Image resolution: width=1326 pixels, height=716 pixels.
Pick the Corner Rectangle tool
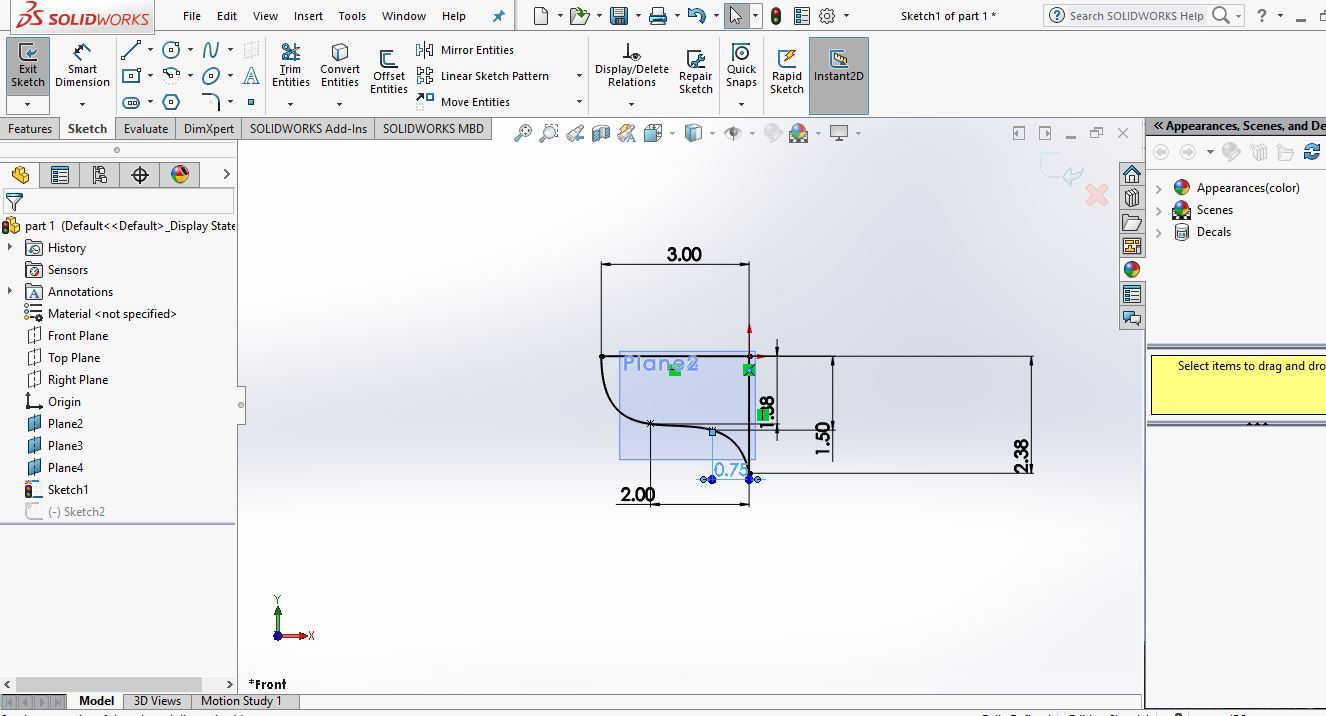(x=131, y=76)
